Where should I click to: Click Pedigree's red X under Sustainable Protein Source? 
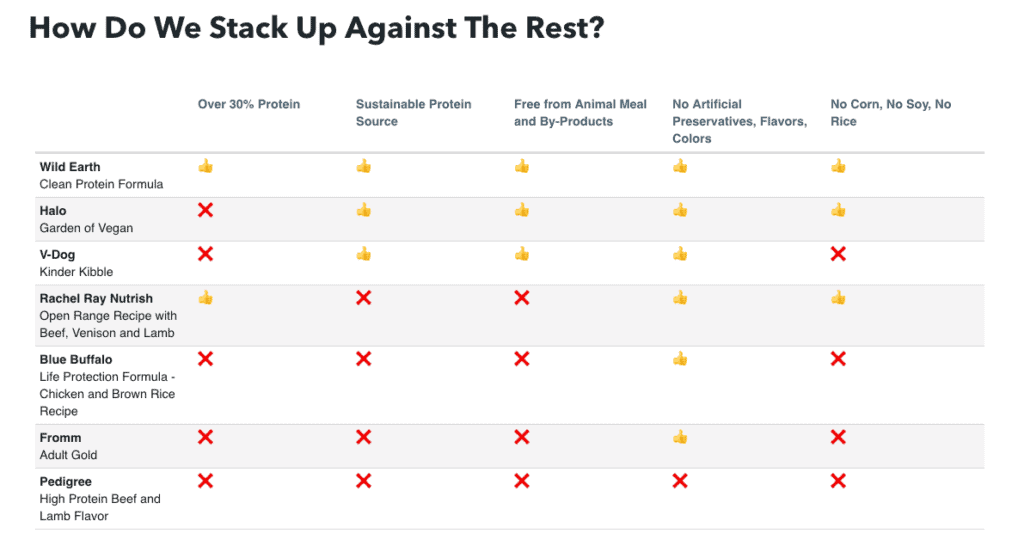364,481
